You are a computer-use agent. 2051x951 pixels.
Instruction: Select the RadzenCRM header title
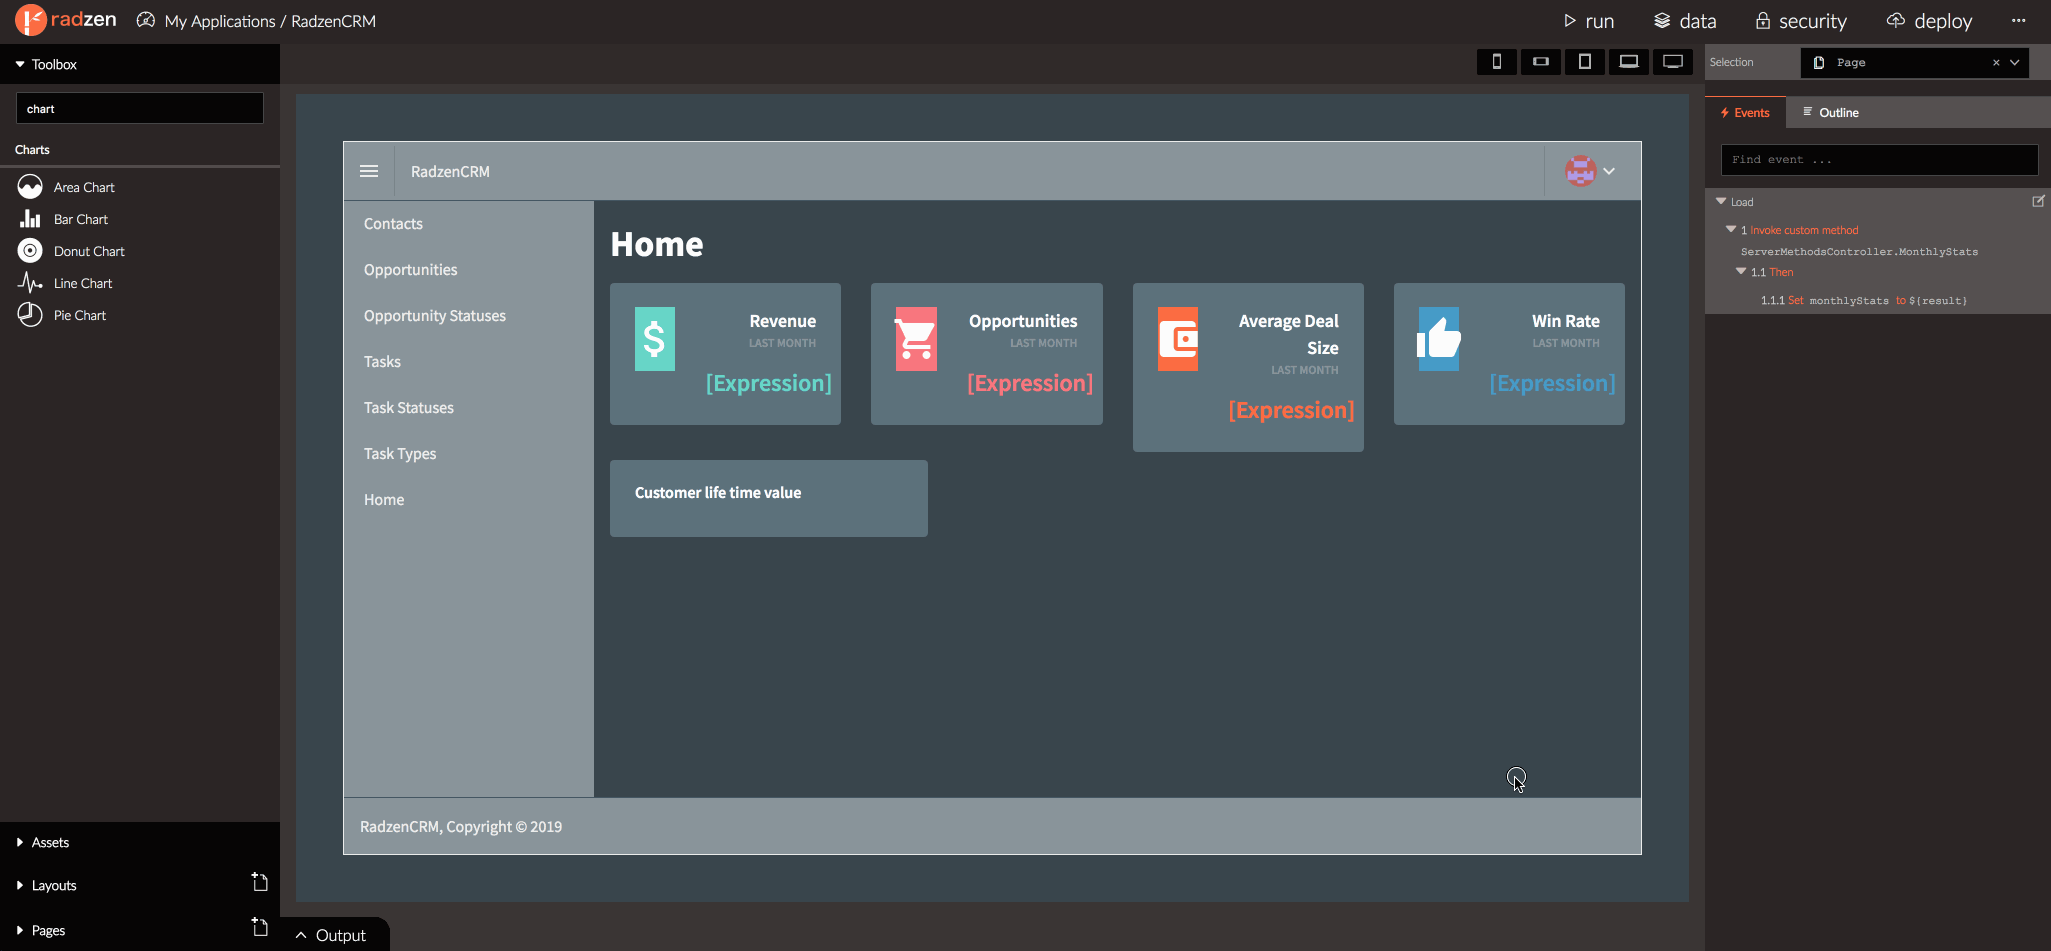(x=450, y=171)
